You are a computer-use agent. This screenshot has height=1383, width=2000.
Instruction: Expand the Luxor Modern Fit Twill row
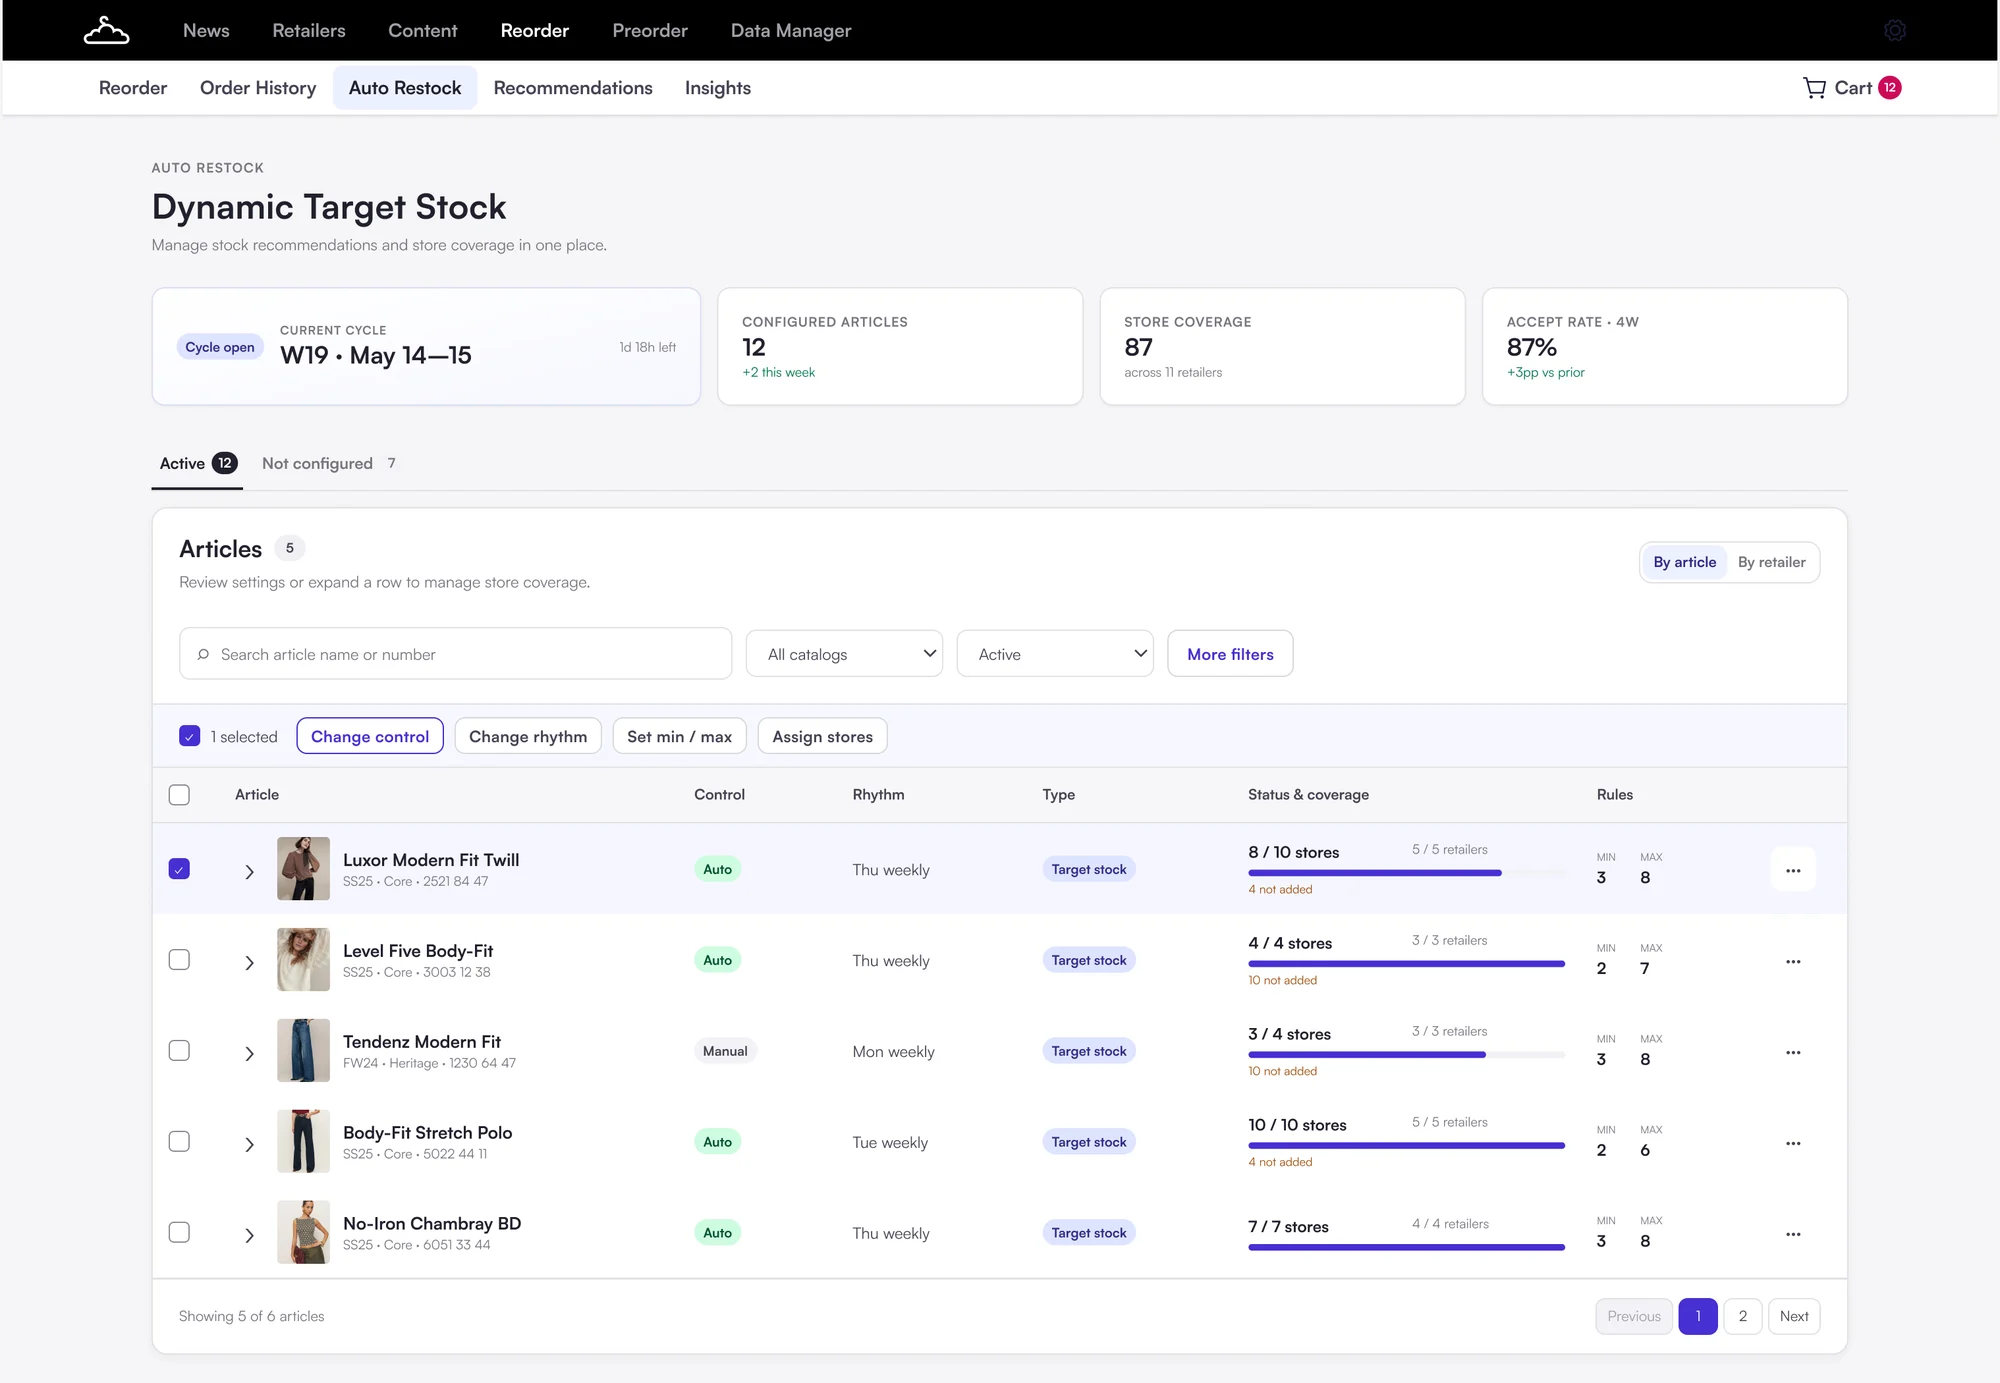point(249,872)
